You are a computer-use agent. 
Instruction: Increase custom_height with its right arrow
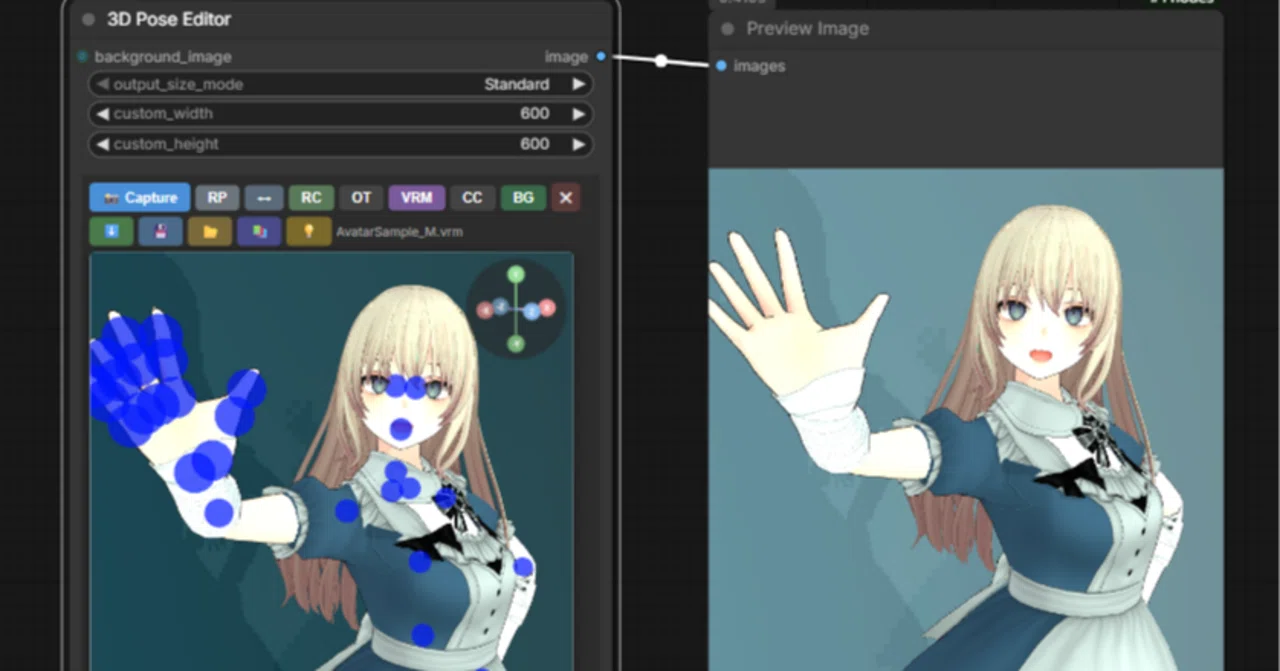point(578,144)
